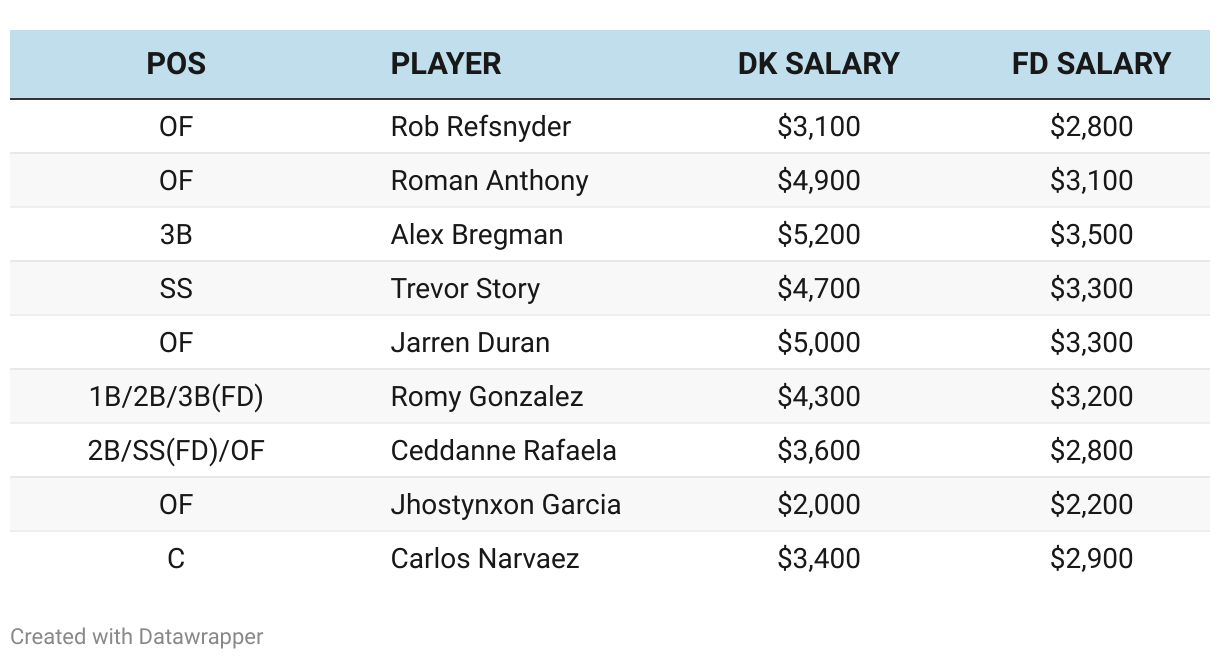Click the $3,500 FD salary value

(1092, 235)
